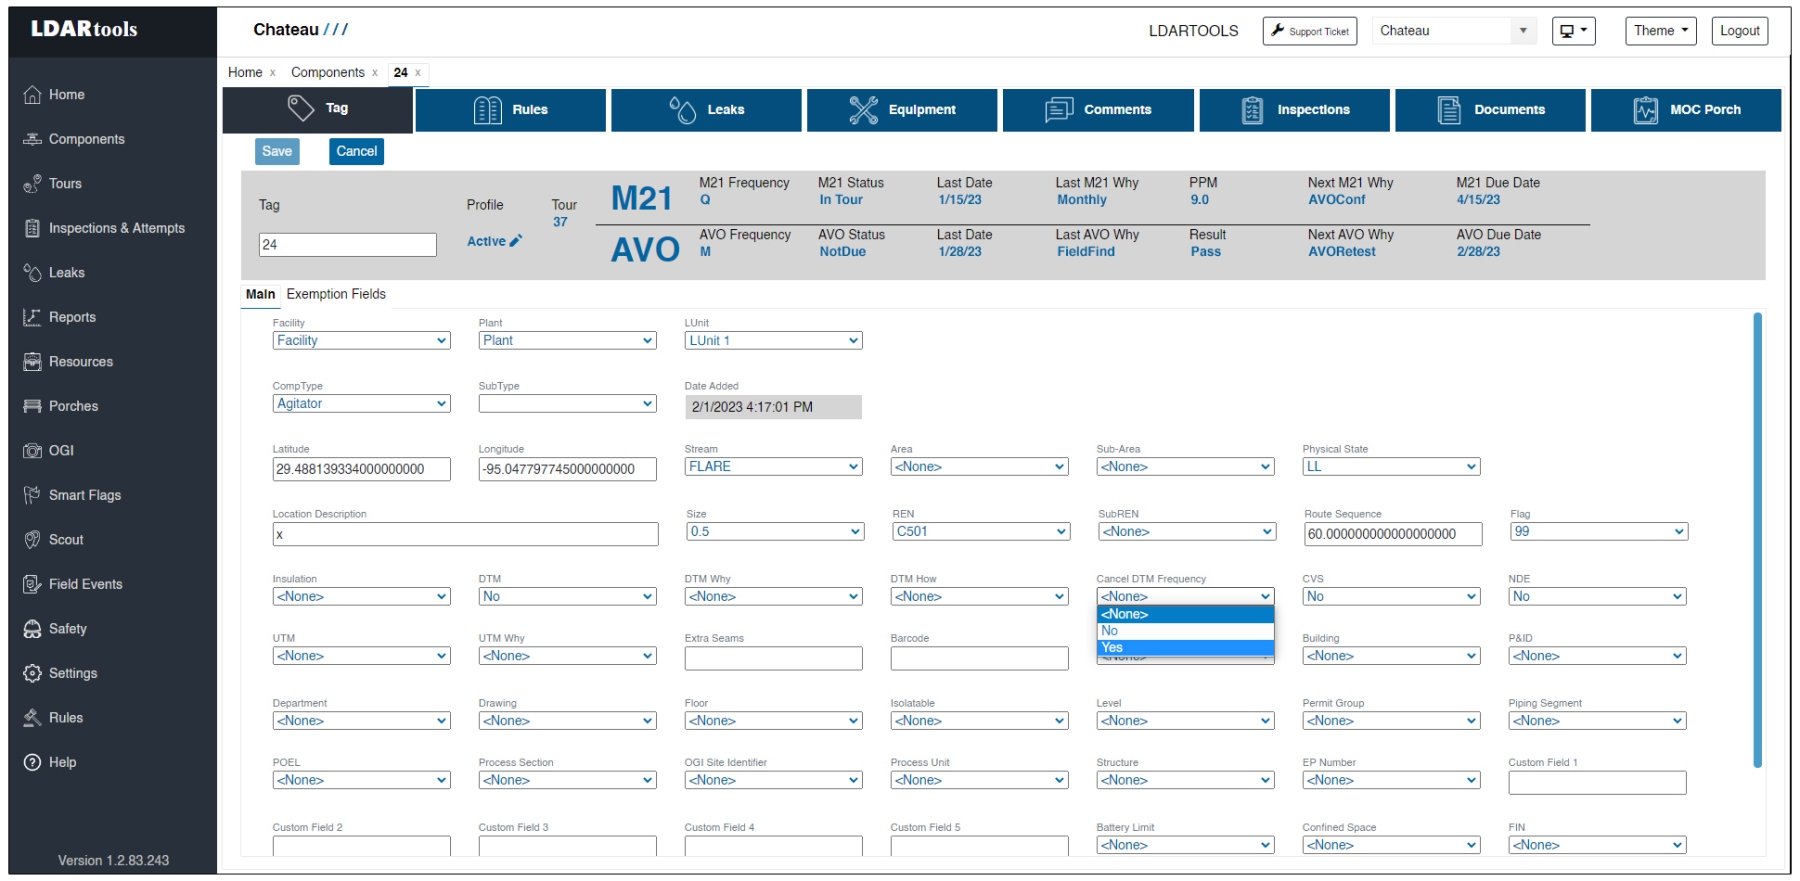Viewport: 1800px width, 881px height.
Task: Click the Smart Flags icon
Action: (32, 495)
